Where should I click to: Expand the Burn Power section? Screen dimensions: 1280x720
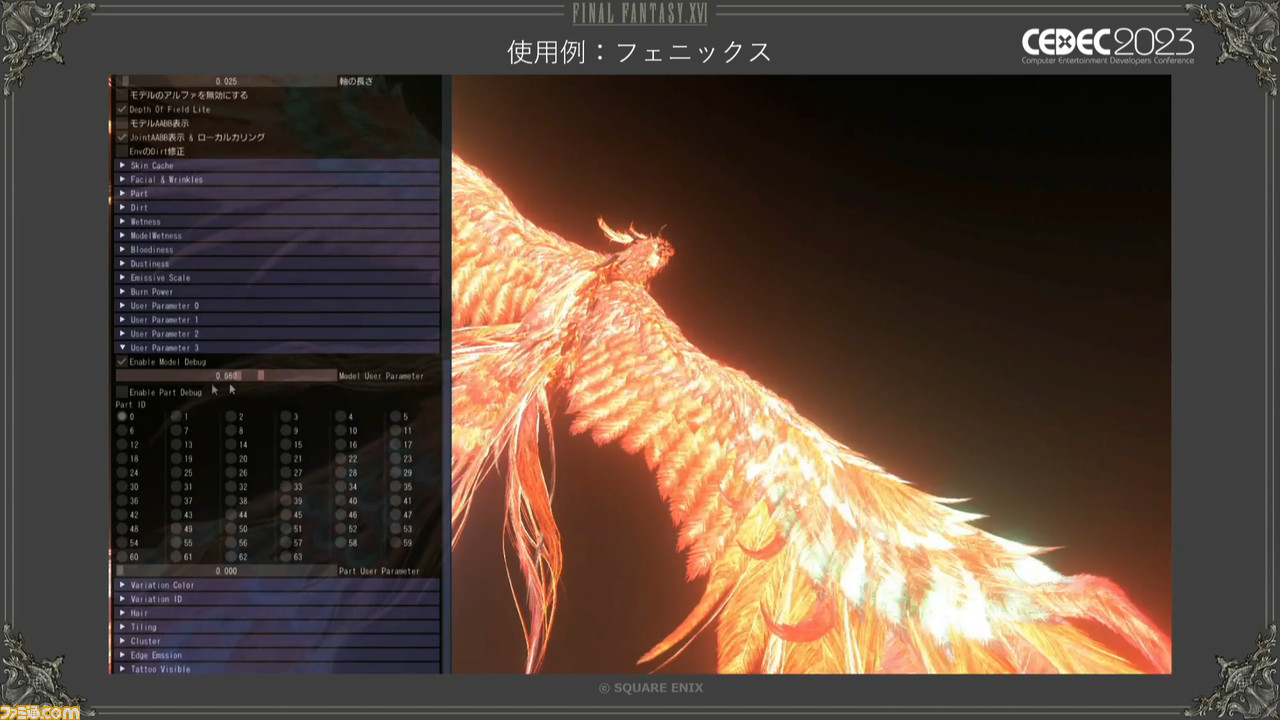coord(277,291)
